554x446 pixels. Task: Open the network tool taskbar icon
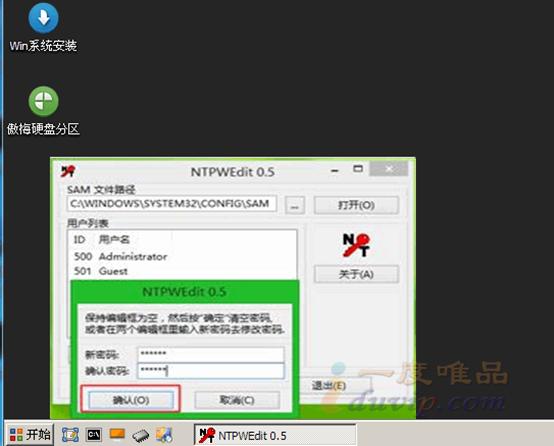164,434
